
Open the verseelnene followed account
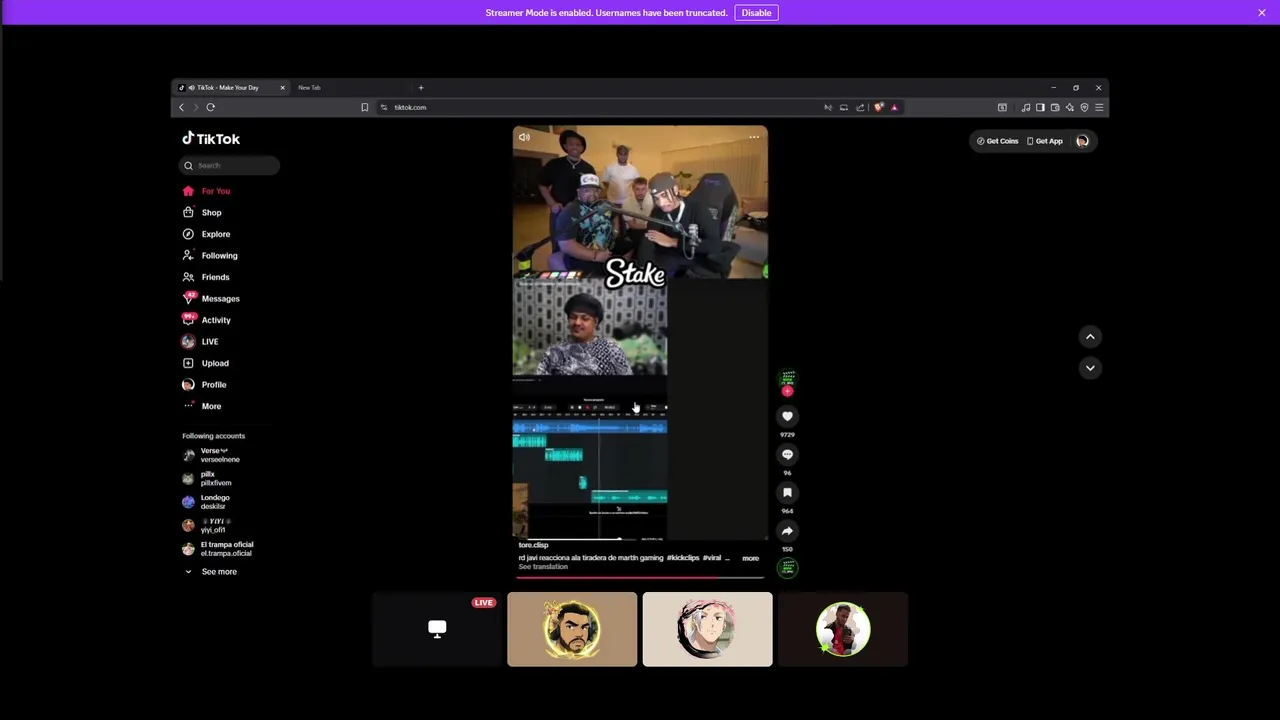click(x=212, y=455)
